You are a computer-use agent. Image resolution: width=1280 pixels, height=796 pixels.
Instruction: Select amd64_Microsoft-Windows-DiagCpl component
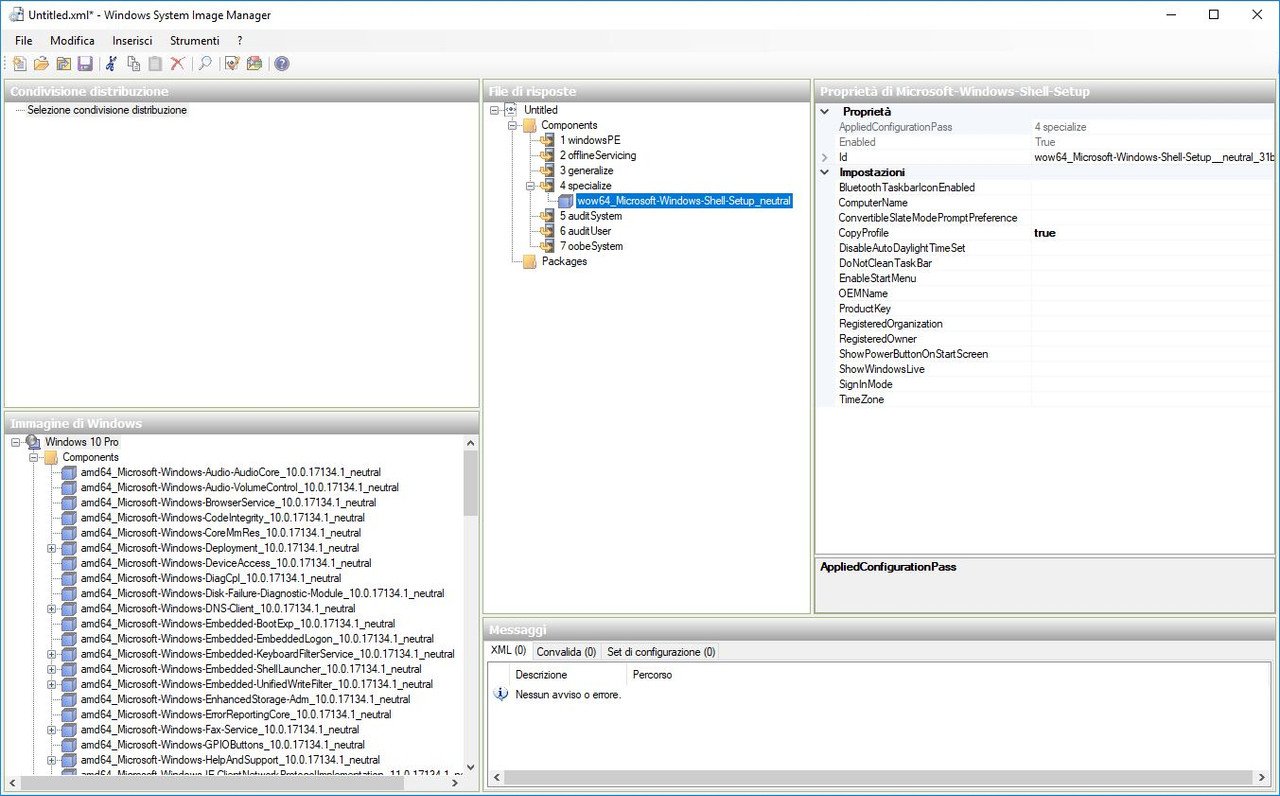210,578
